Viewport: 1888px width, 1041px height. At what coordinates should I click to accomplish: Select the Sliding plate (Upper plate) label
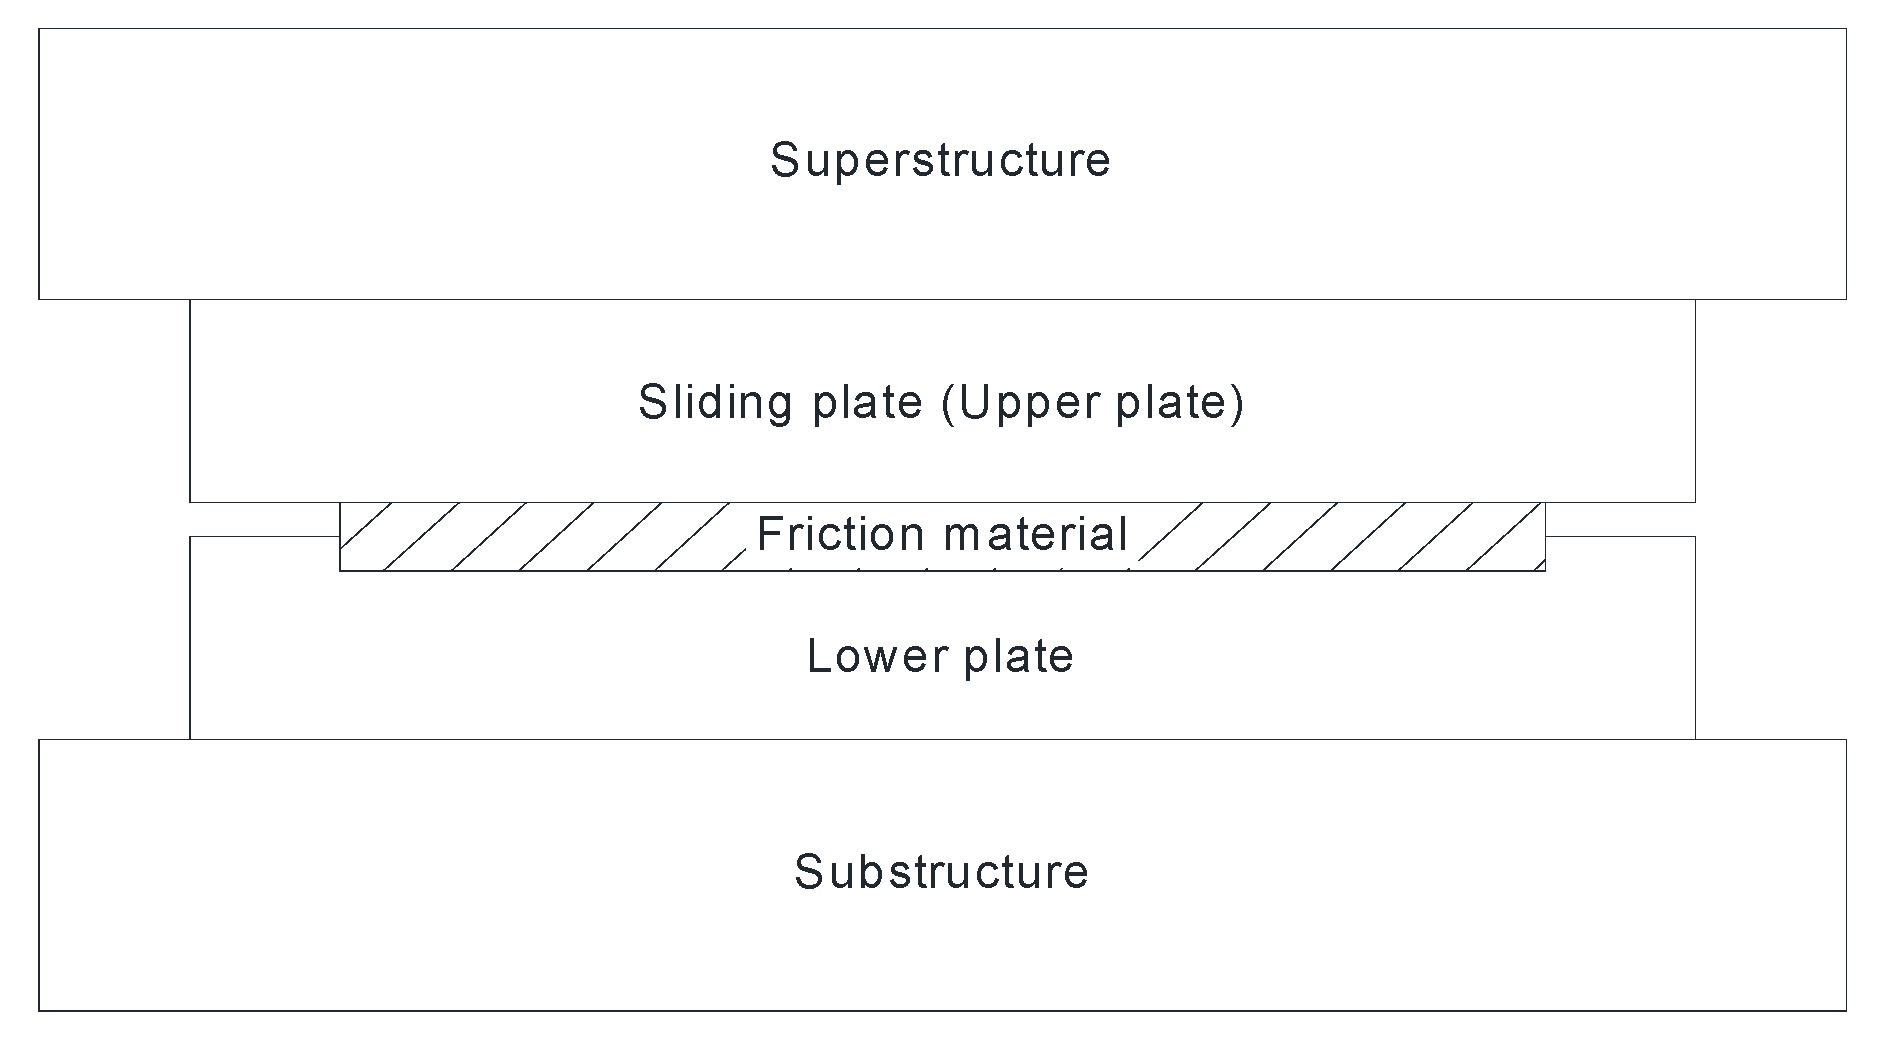click(941, 403)
